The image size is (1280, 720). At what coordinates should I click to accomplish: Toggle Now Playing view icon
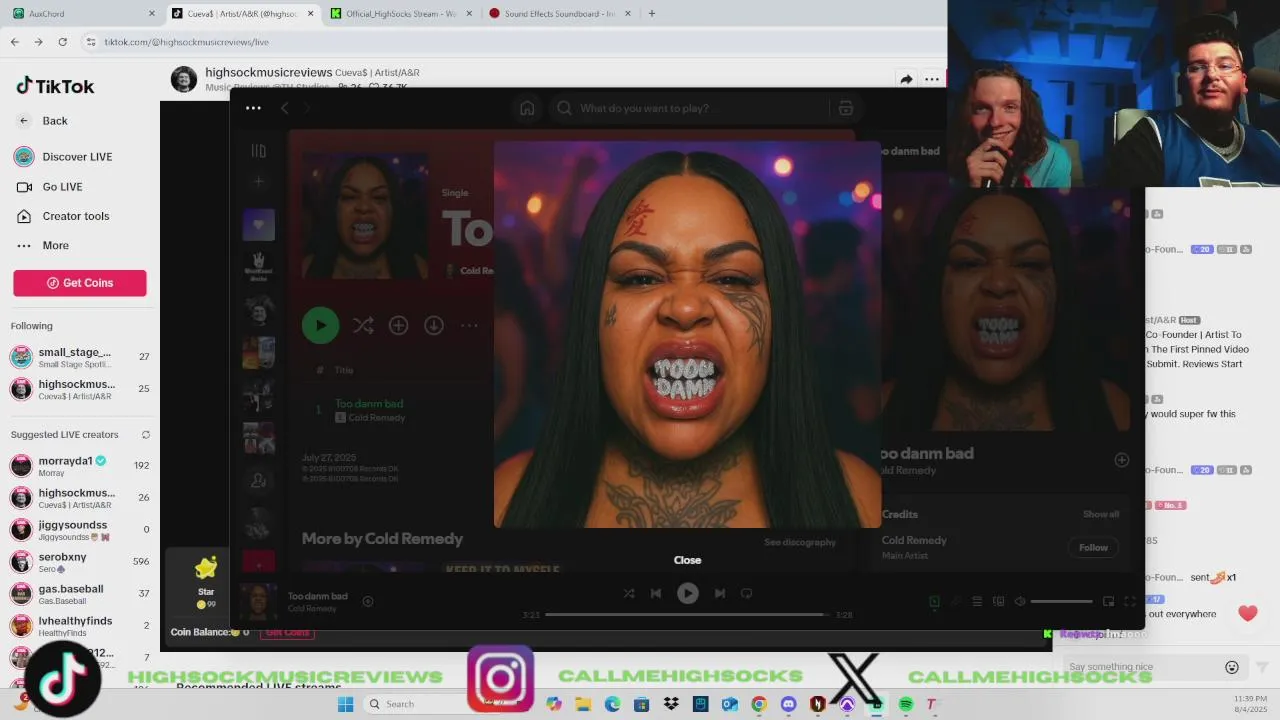pos(934,601)
